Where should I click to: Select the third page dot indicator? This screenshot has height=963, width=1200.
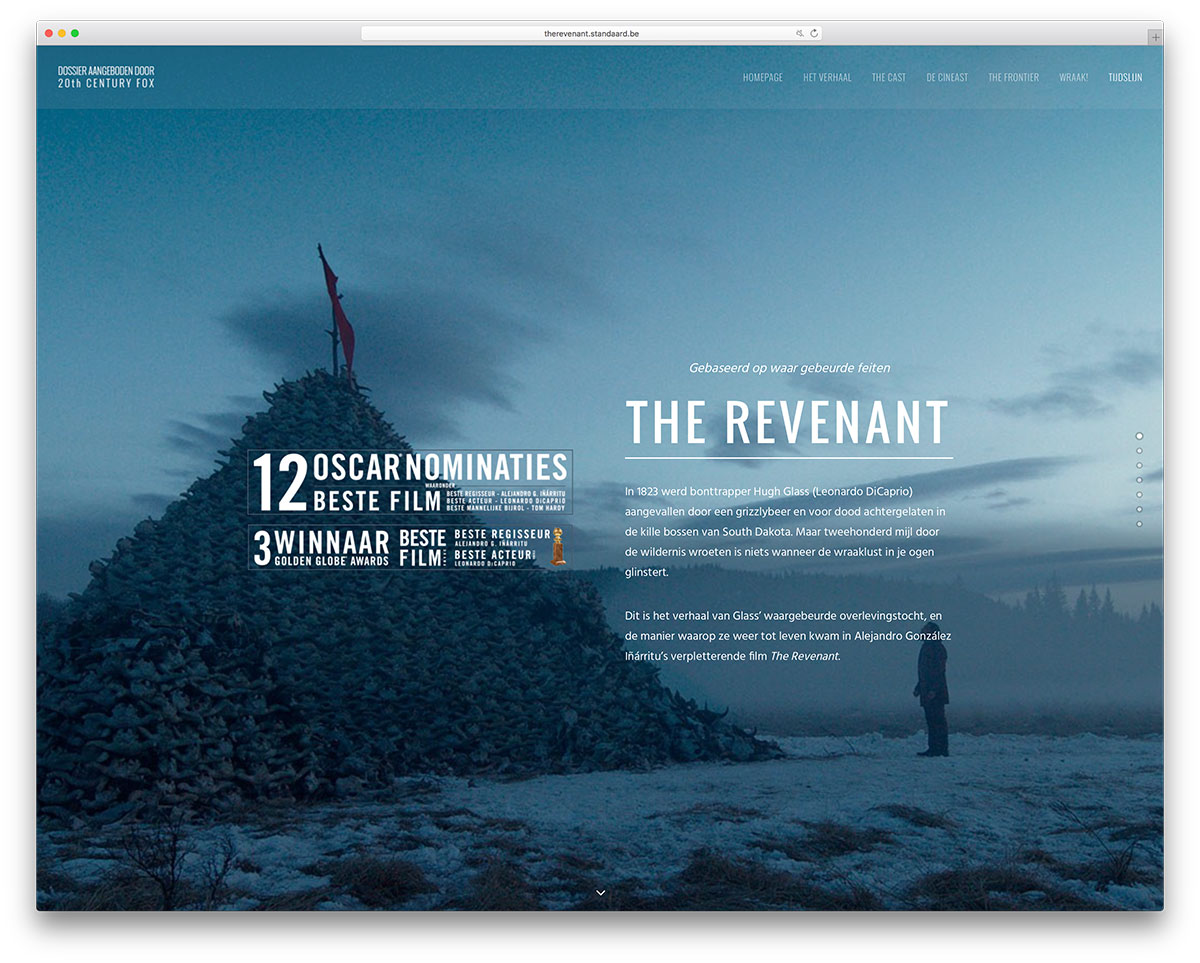click(1139, 465)
